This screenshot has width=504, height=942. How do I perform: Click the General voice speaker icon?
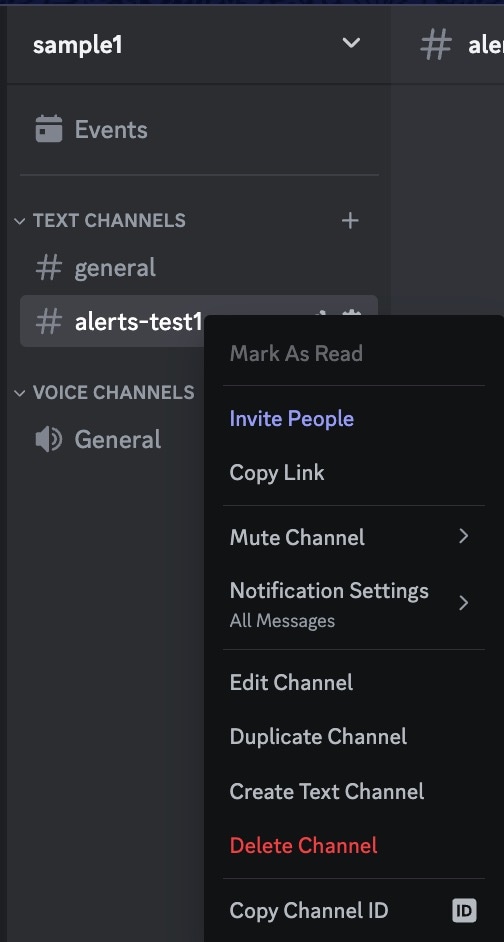tap(49, 440)
